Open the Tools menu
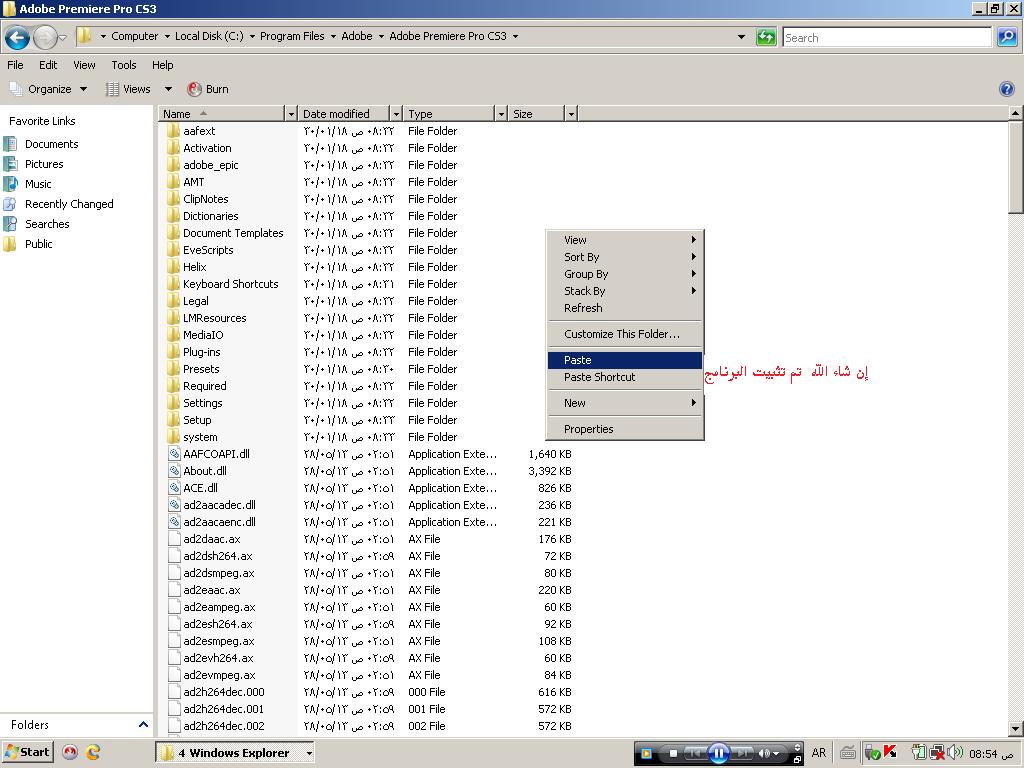The height and width of the screenshot is (768, 1024). [123, 65]
